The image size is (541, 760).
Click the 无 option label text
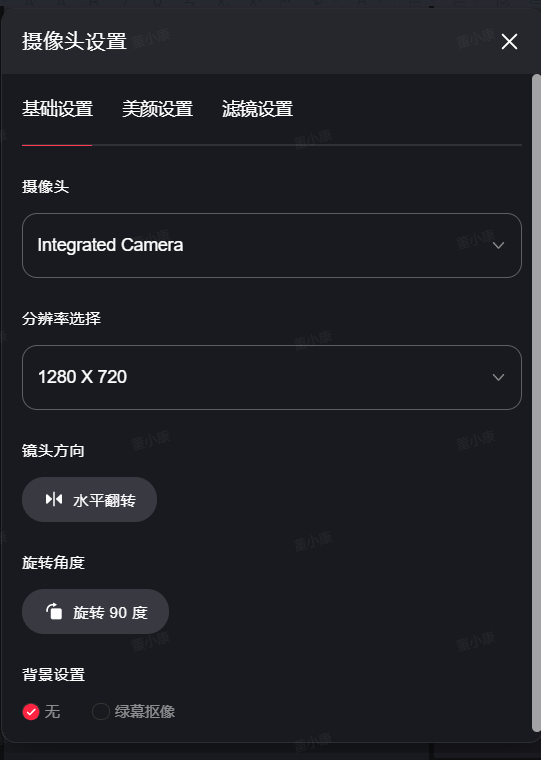click(52, 712)
